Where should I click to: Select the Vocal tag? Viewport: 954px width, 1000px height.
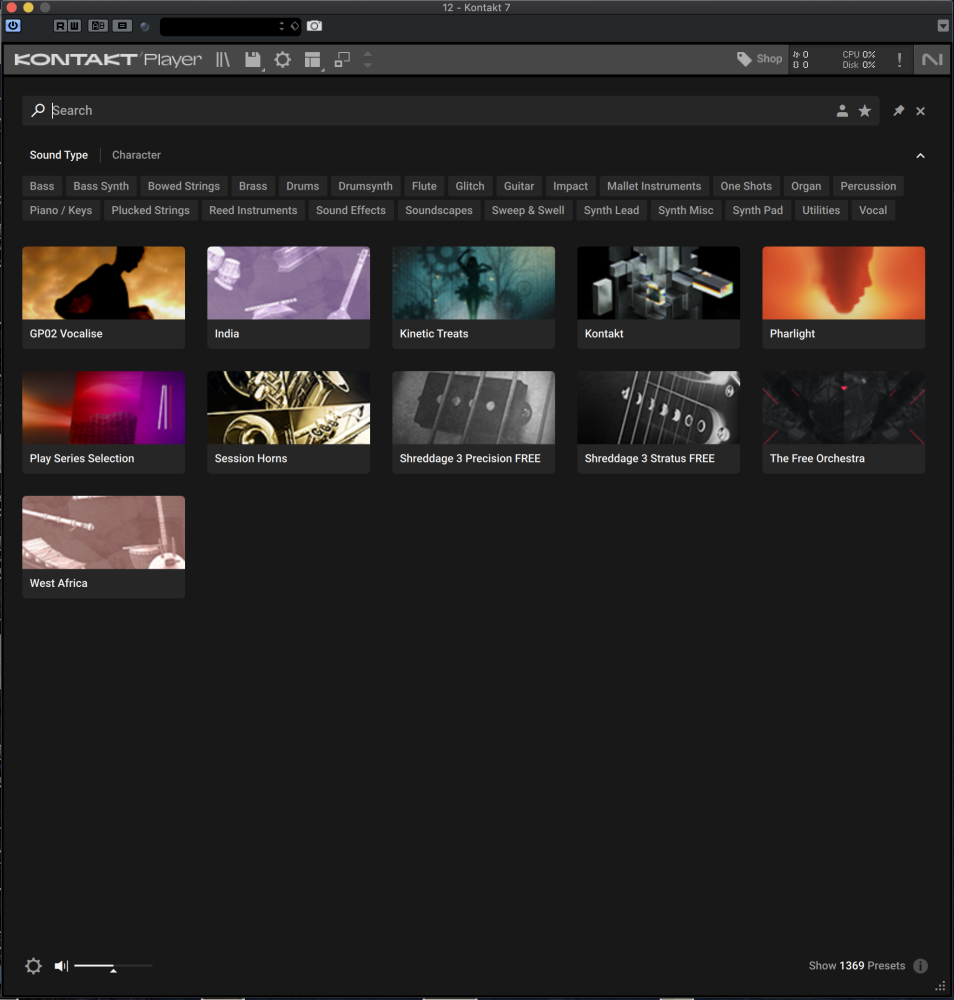[873, 210]
